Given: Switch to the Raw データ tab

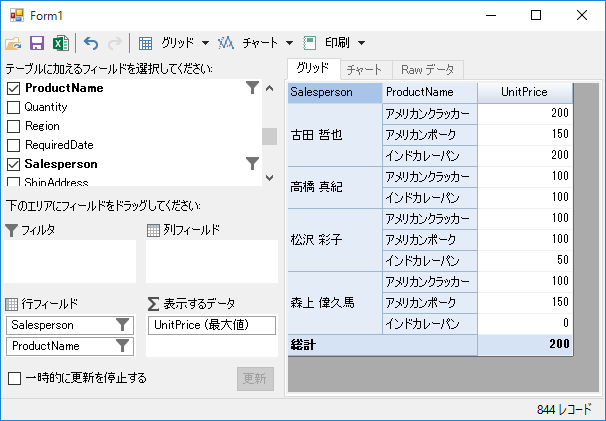Looking at the screenshot, I should coord(427,70).
